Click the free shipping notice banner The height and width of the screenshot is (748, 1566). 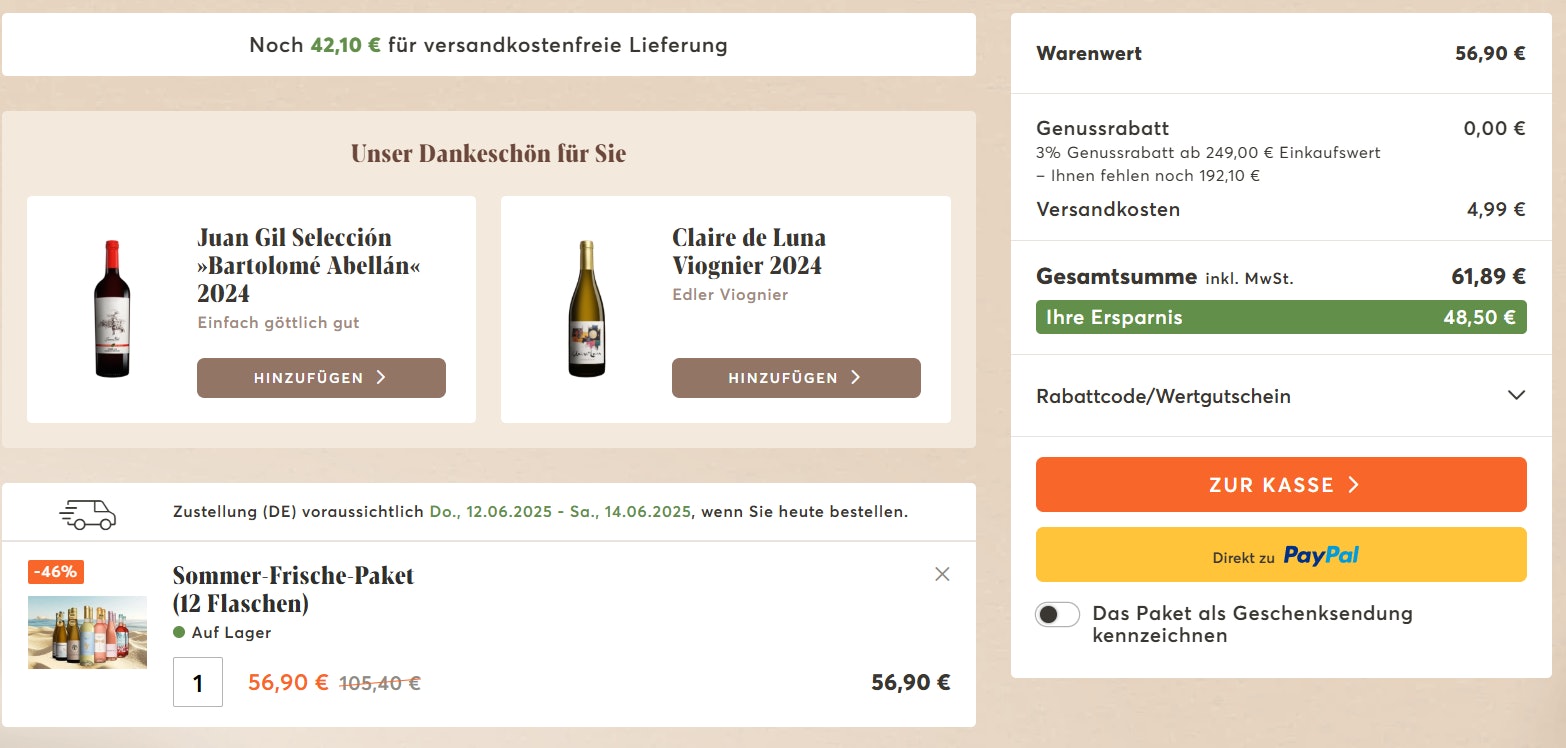(x=488, y=45)
